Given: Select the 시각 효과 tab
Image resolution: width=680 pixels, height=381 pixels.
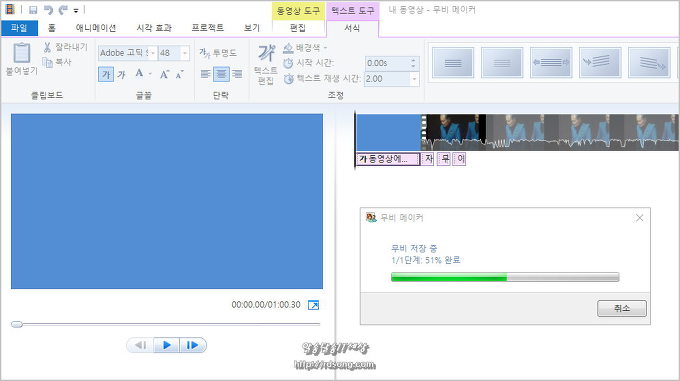Looking at the screenshot, I should [x=154, y=28].
